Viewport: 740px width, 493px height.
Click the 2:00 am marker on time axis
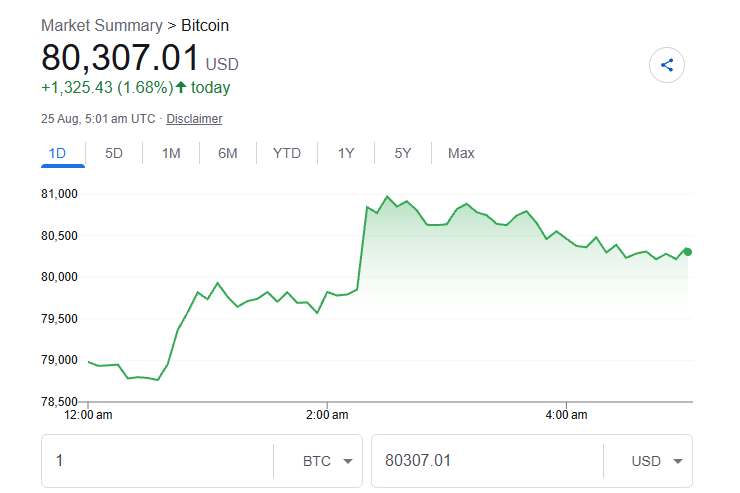(327, 415)
